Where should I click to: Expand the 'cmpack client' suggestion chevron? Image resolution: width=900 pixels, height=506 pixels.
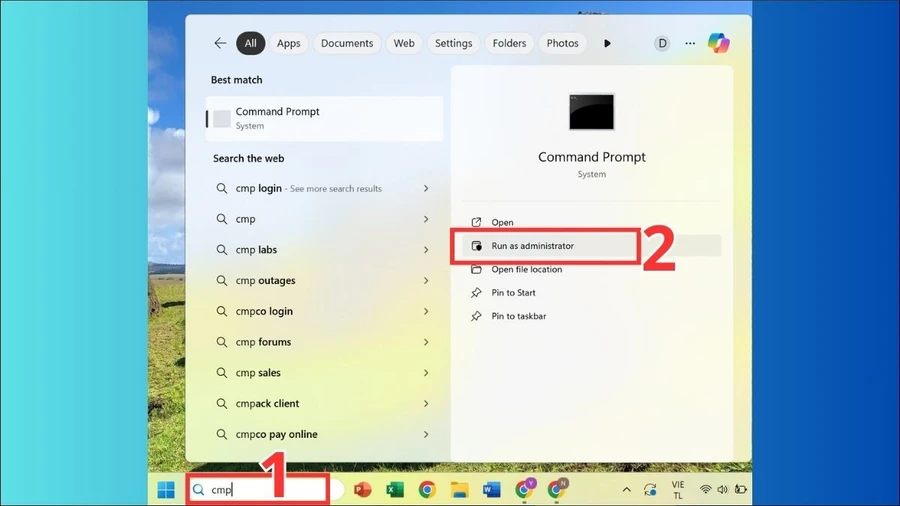tap(426, 403)
